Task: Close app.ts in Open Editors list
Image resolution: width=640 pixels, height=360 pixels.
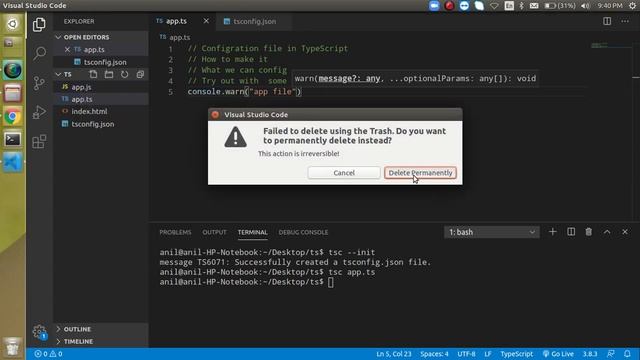Action: [x=67, y=49]
